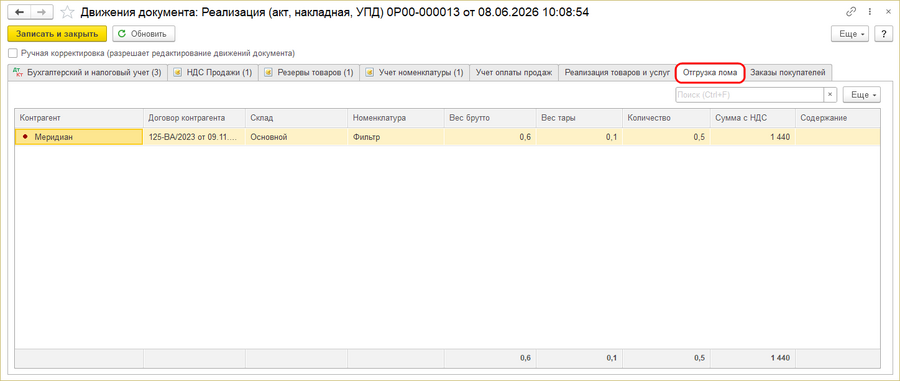Click register icon on Учет номенклатуры tab
Screen dimensions: 900x381
pos(369,73)
